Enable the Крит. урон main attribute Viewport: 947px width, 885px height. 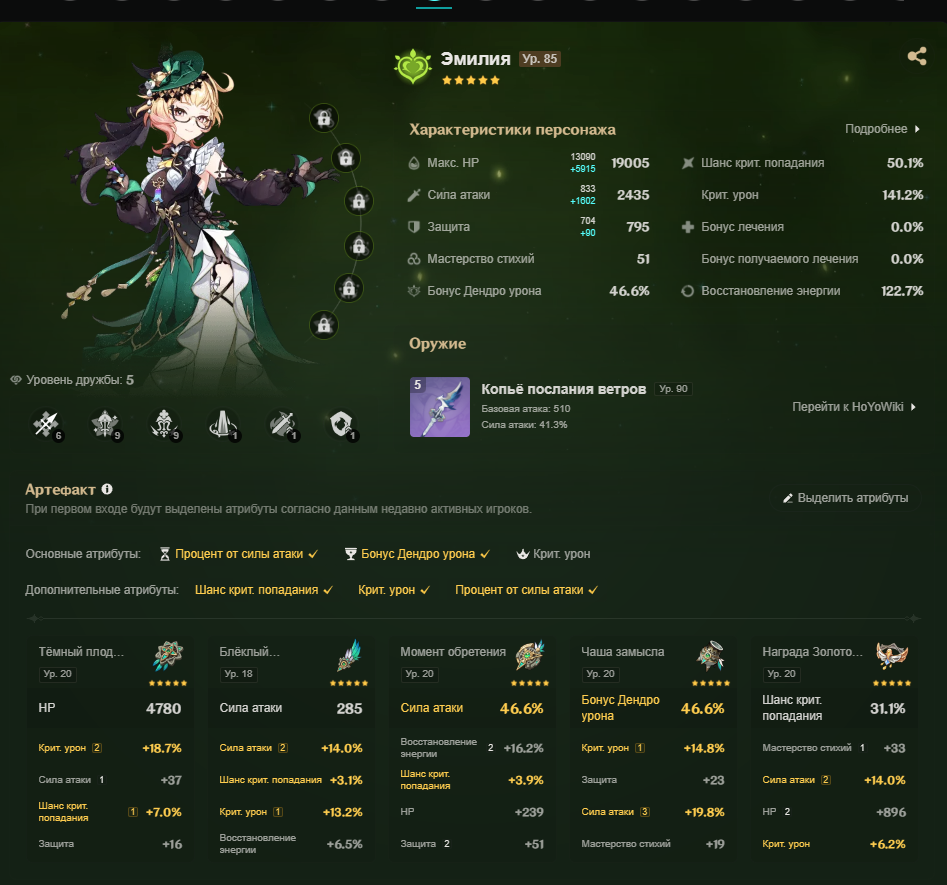[554, 554]
